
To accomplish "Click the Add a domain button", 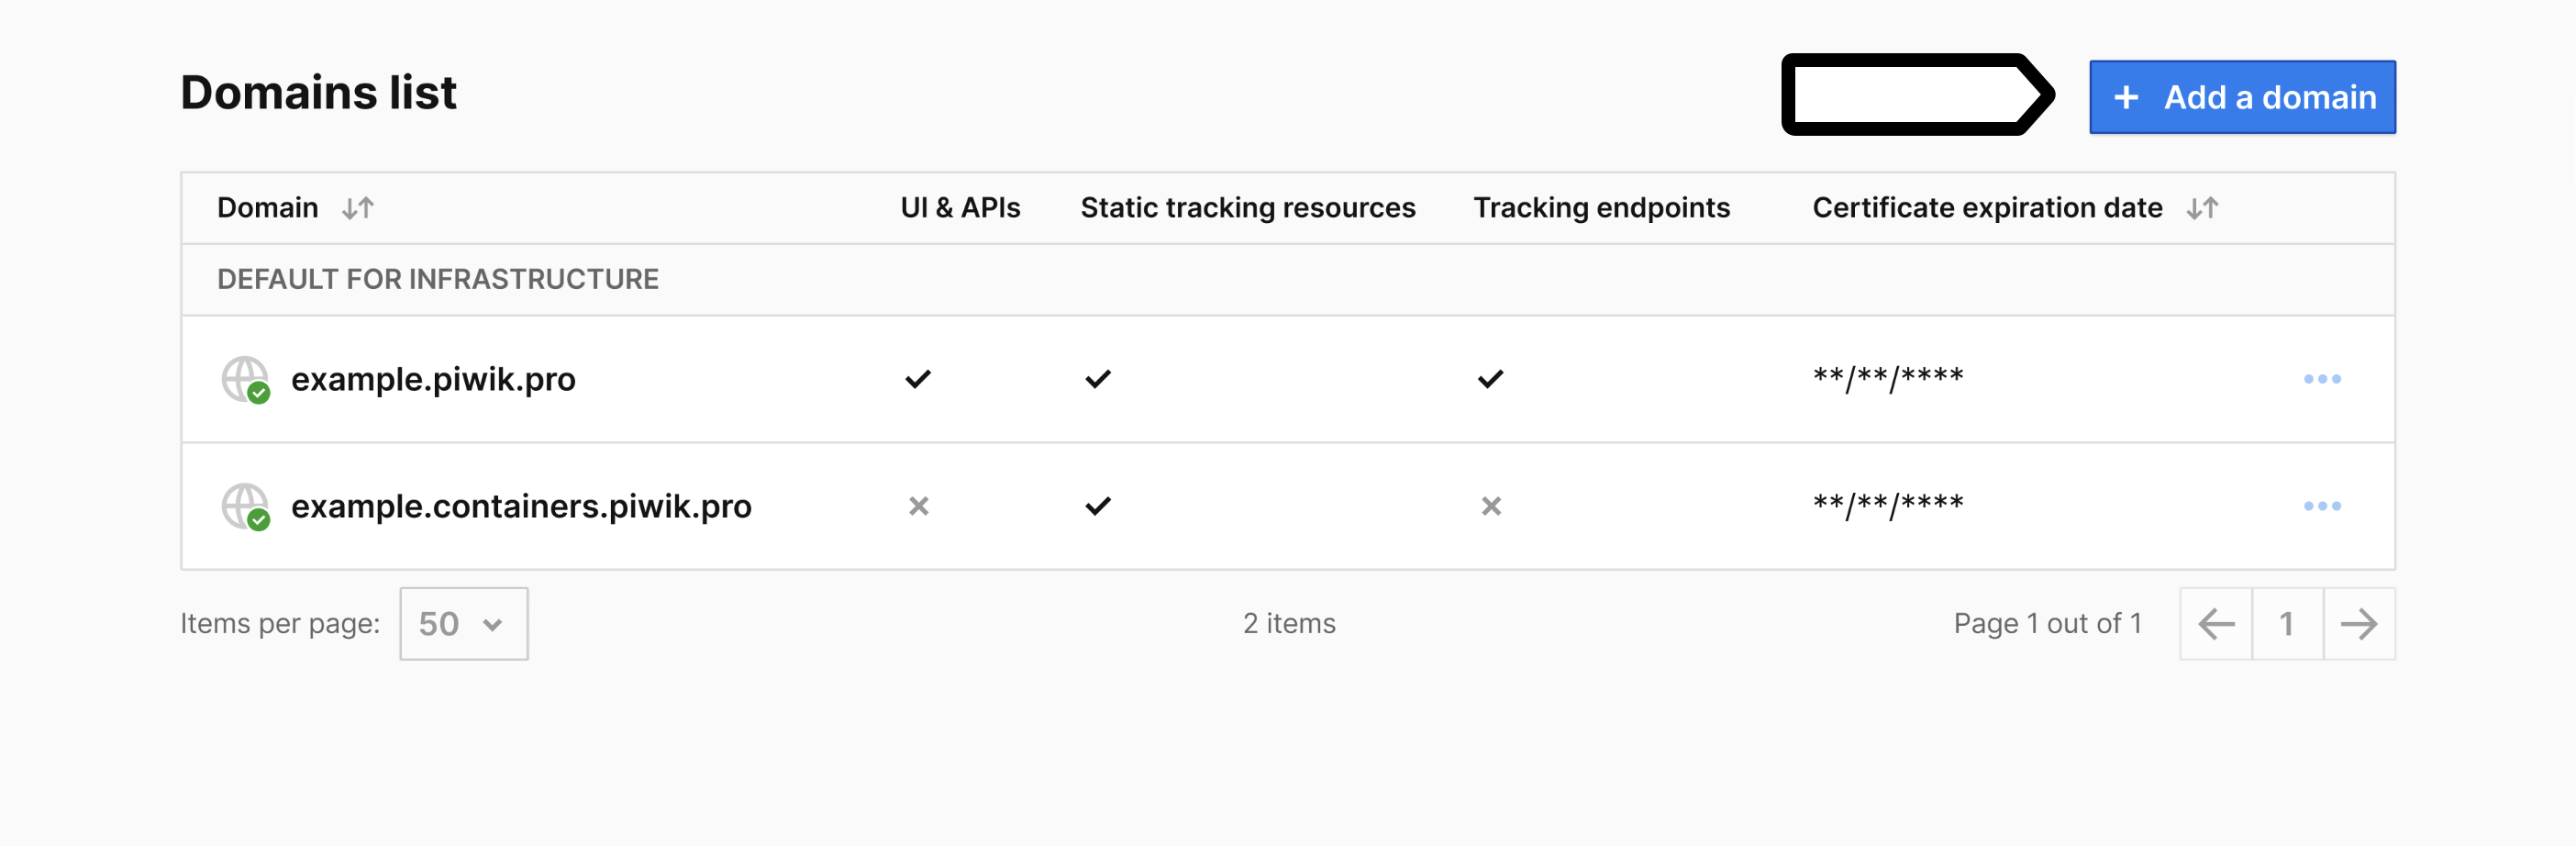I will tap(2242, 97).
